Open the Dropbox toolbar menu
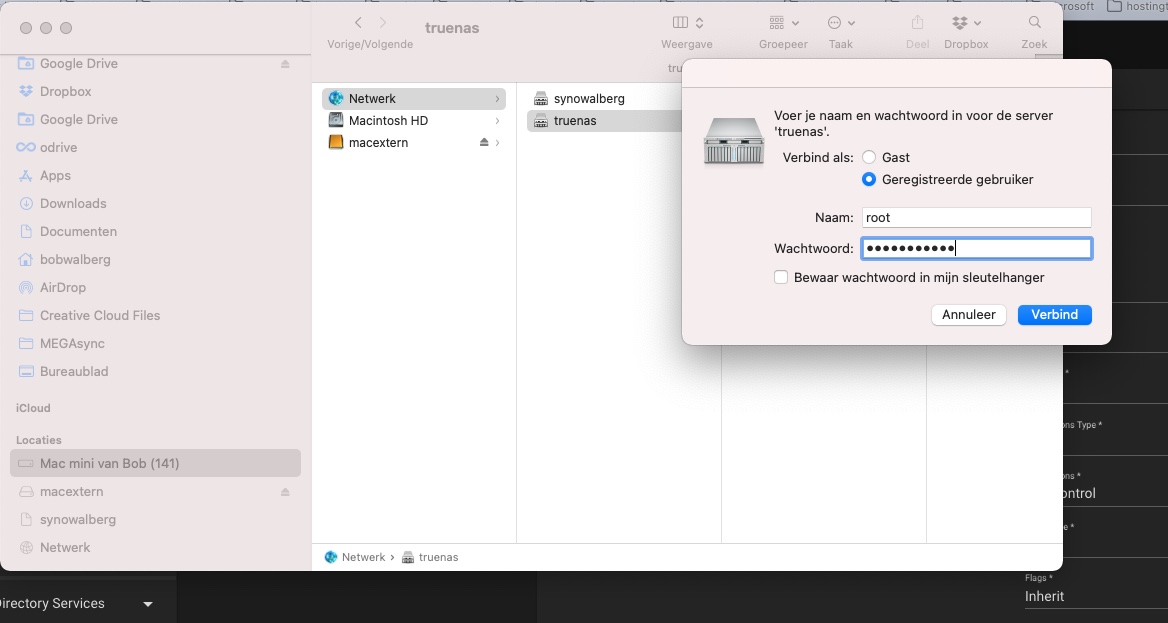1168x623 pixels. tap(966, 23)
